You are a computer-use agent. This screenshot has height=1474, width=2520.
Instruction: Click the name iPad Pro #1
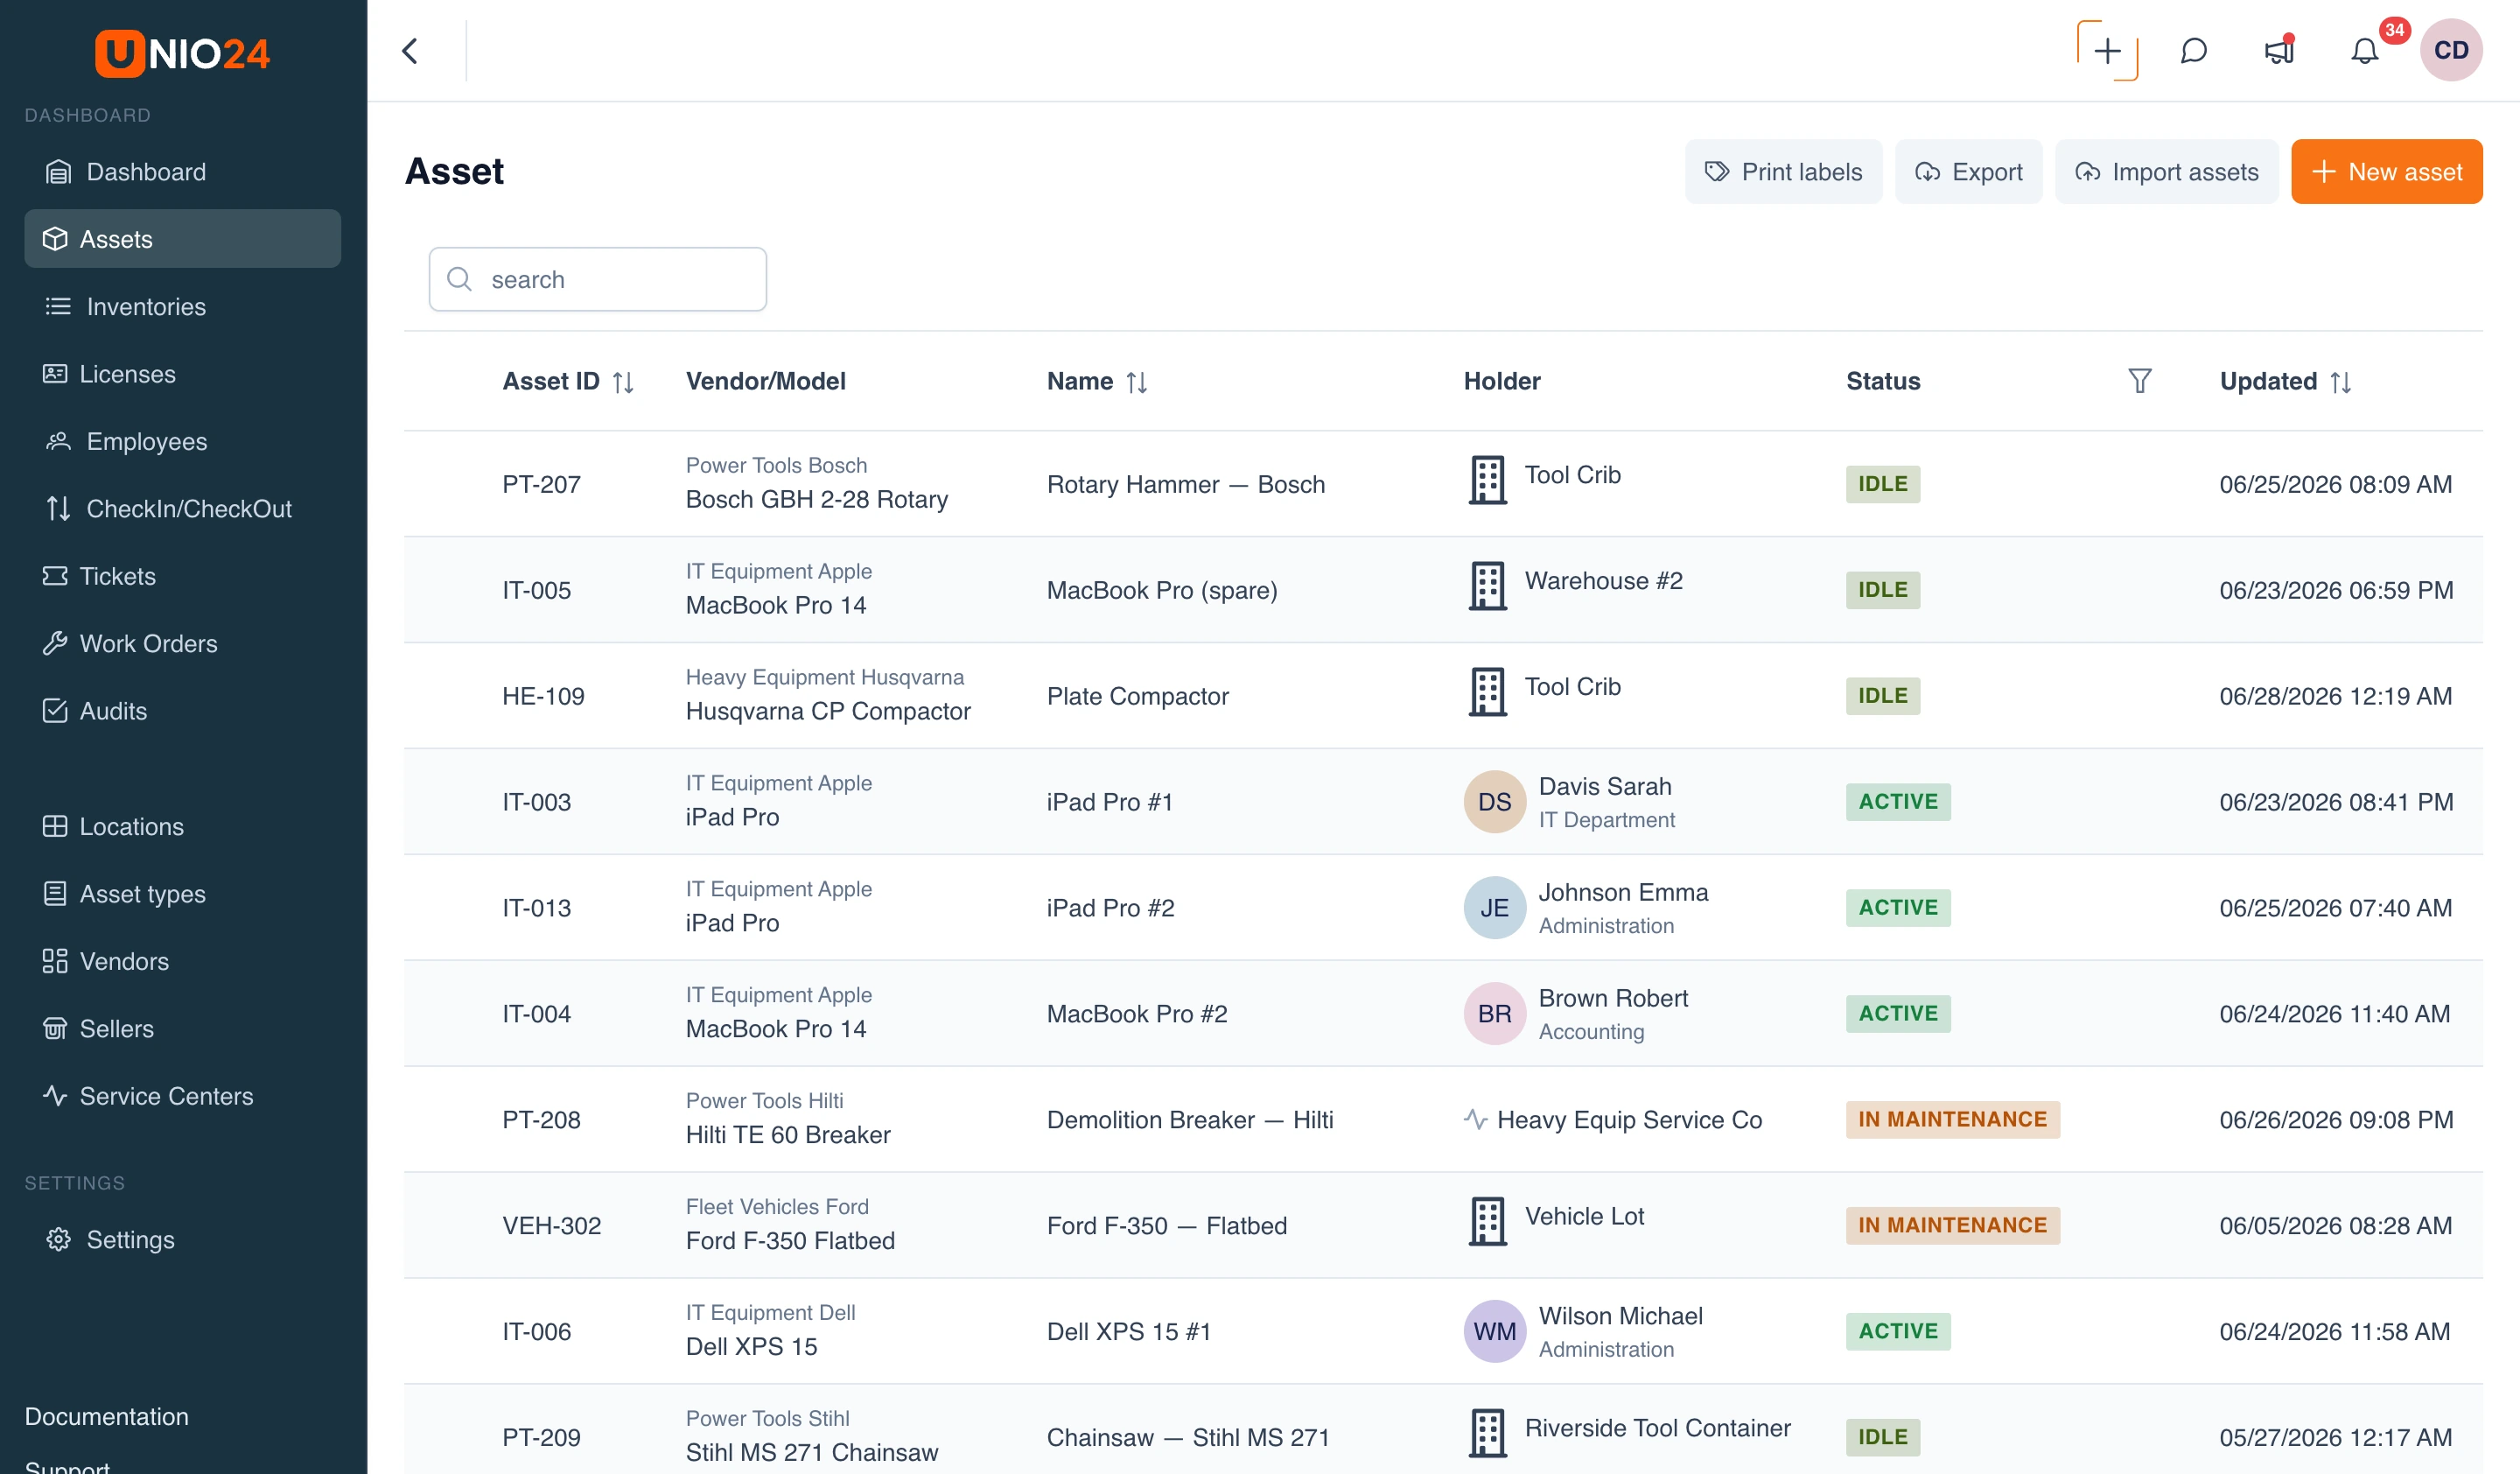(x=1109, y=803)
